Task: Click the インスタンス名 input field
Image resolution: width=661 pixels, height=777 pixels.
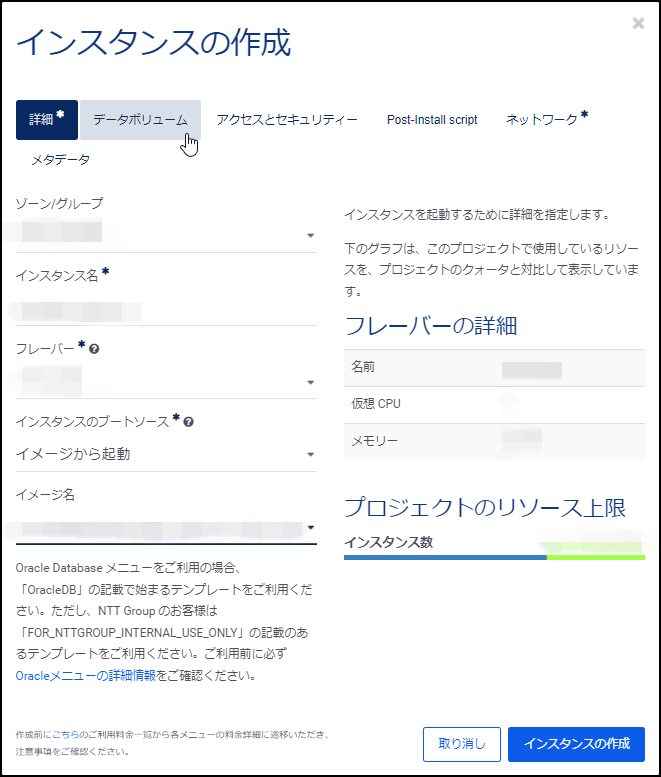Action: [x=166, y=311]
